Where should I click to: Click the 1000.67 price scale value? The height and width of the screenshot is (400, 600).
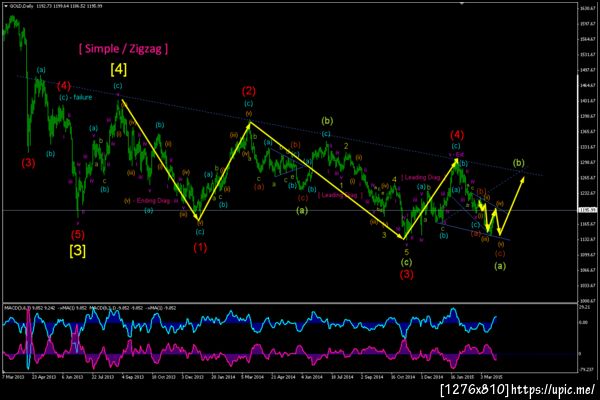[589, 301]
